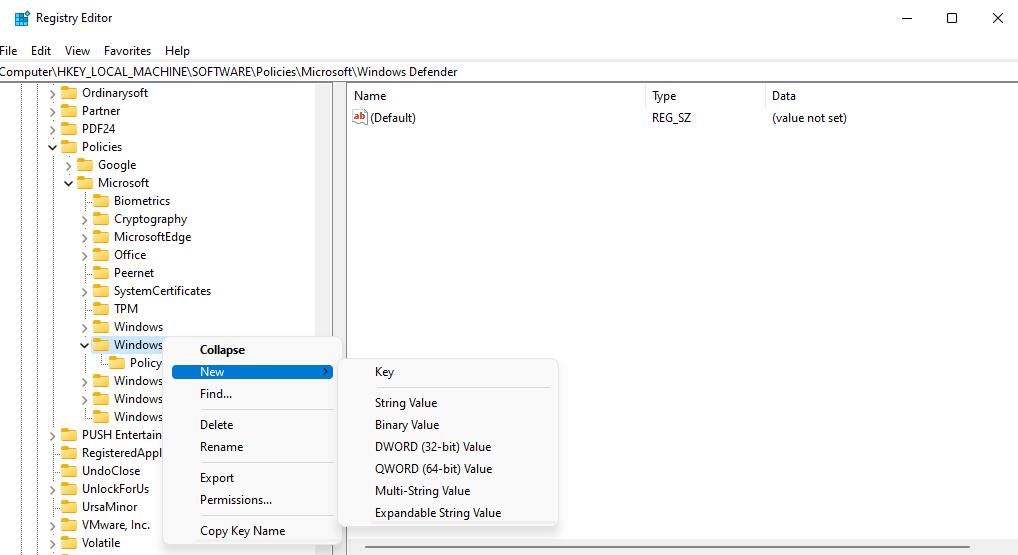Expand the SystemCertificates key
Screen dimensions: 1018x555
coord(84,291)
